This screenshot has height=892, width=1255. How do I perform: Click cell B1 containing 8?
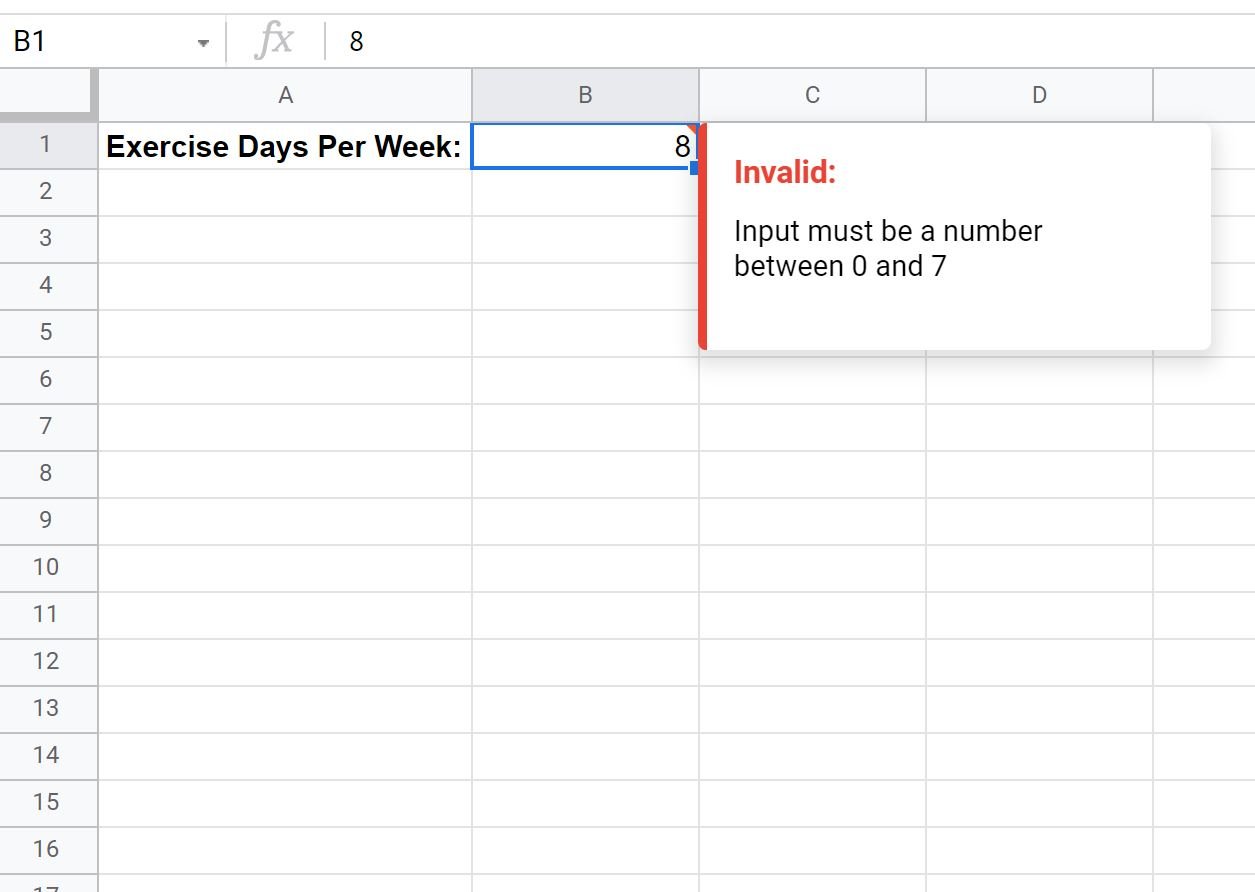585,147
